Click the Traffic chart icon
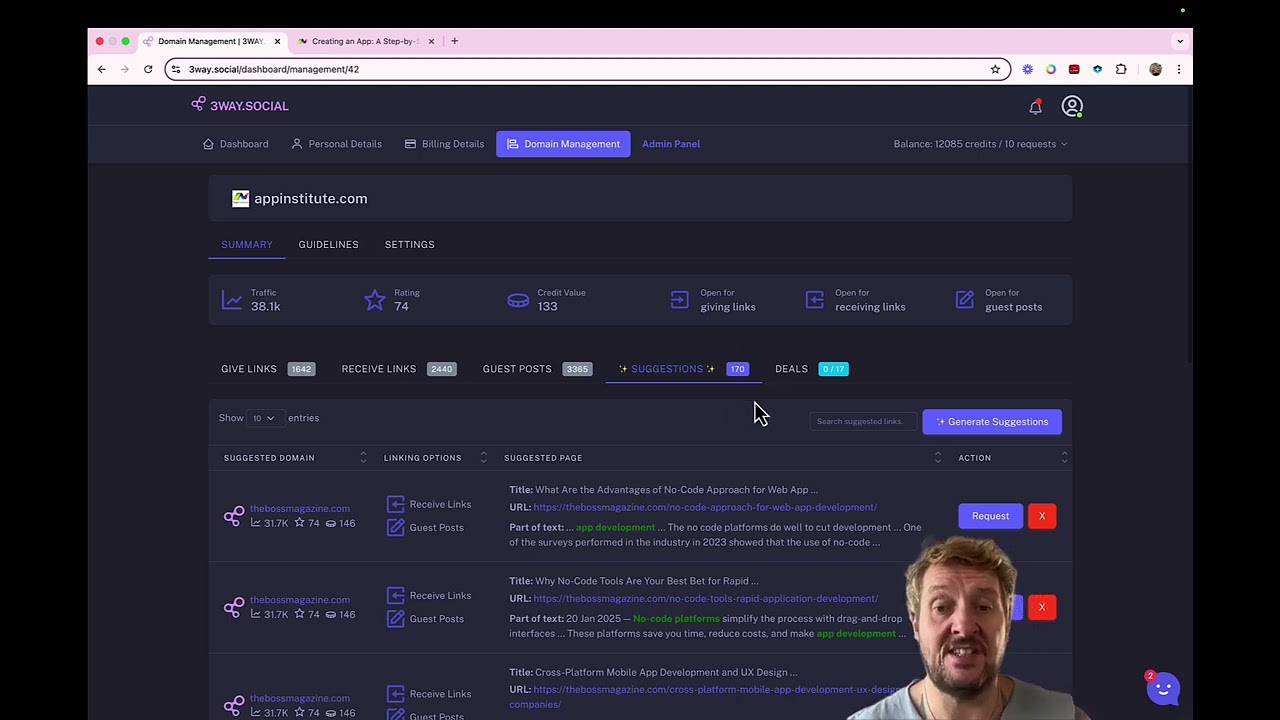The width and height of the screenshot is (1280, 720). click(x=232, y=300)
